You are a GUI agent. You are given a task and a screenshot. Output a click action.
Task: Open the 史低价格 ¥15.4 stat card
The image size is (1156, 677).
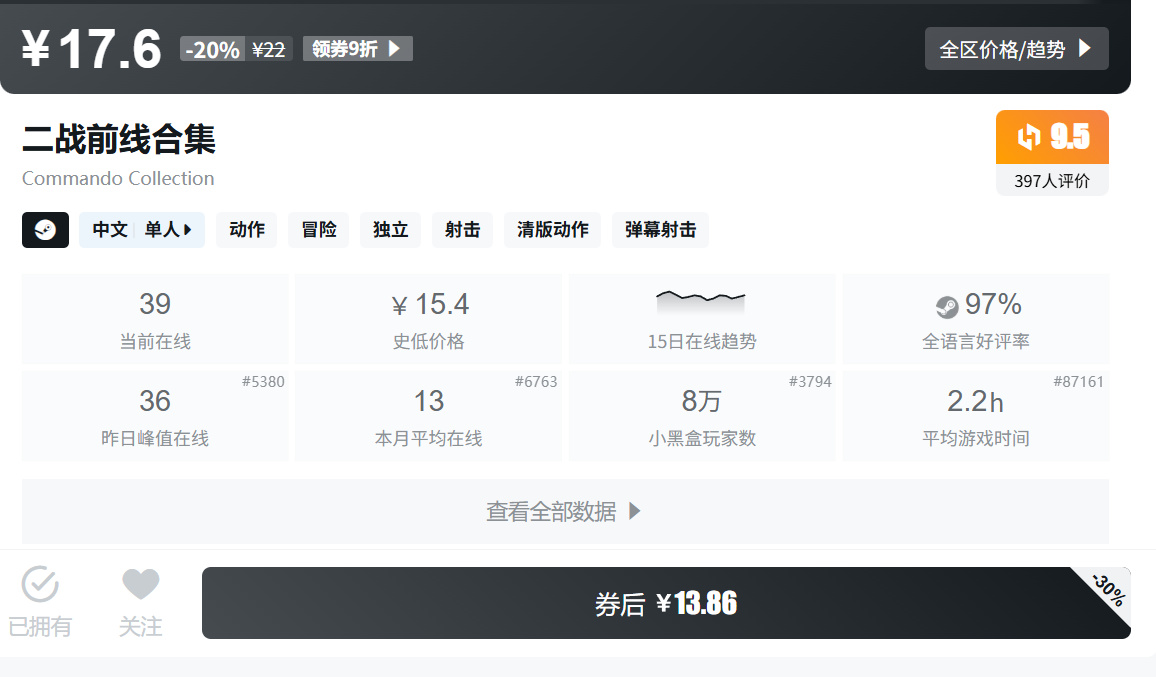click(428, 319)
